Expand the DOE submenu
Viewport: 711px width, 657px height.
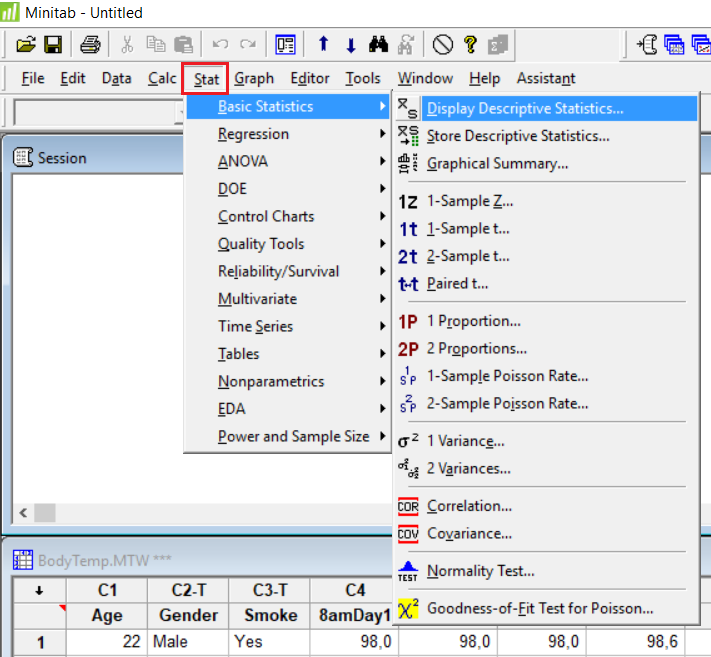[x=287, y=189]
